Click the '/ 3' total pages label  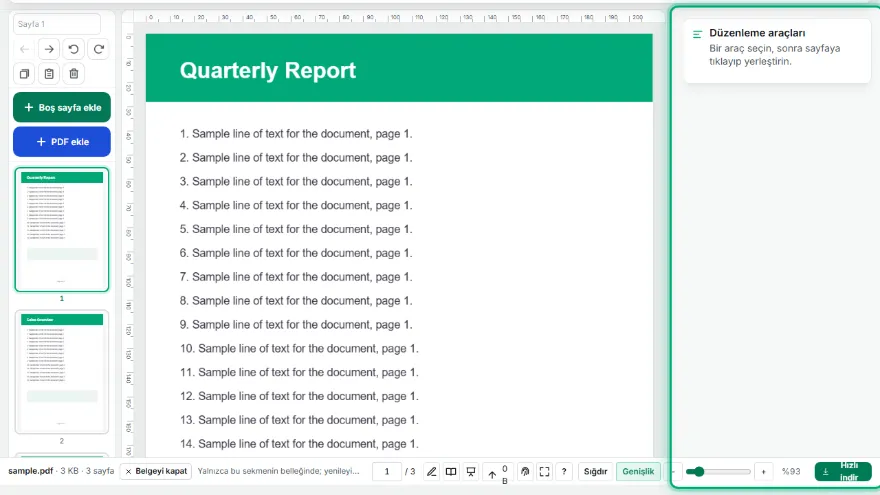(x=410, y=471)
